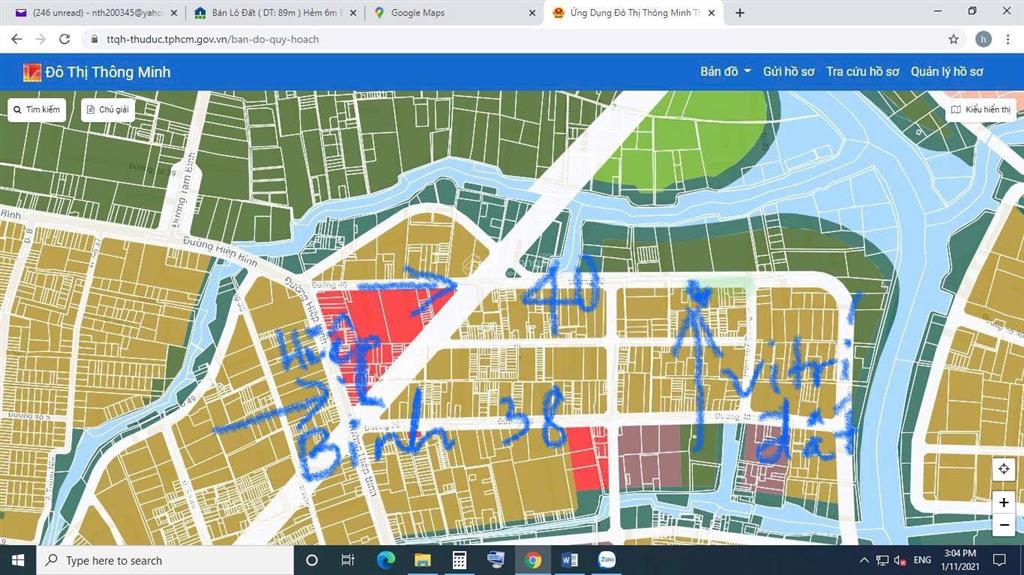
Task: Click the Đô Thị Thông Minh logo
Action: point(97,72)
